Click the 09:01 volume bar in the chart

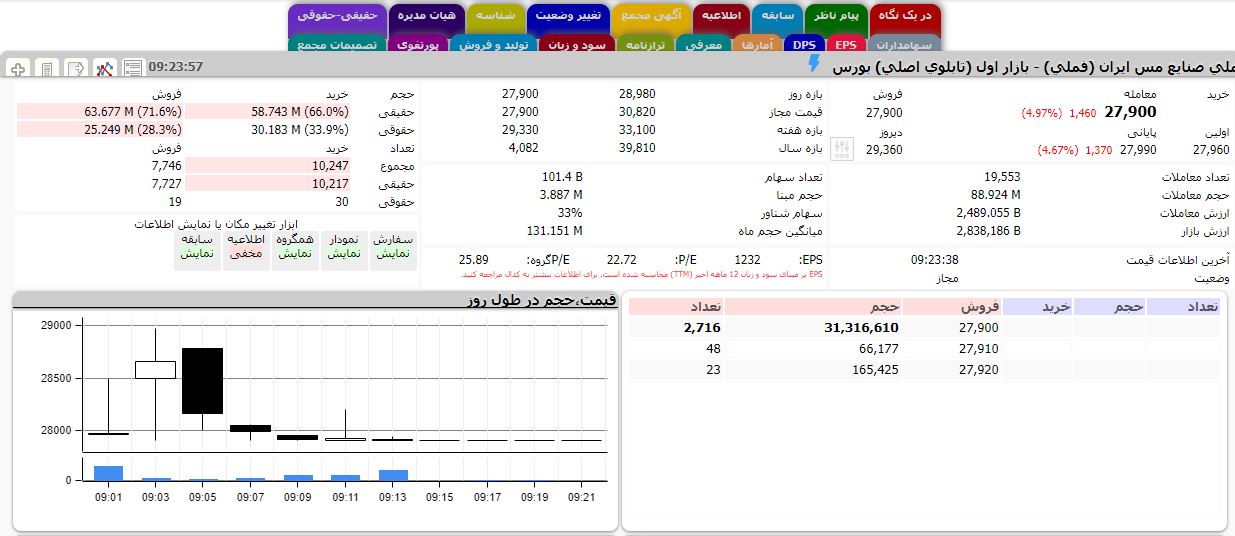coord(108,473)
